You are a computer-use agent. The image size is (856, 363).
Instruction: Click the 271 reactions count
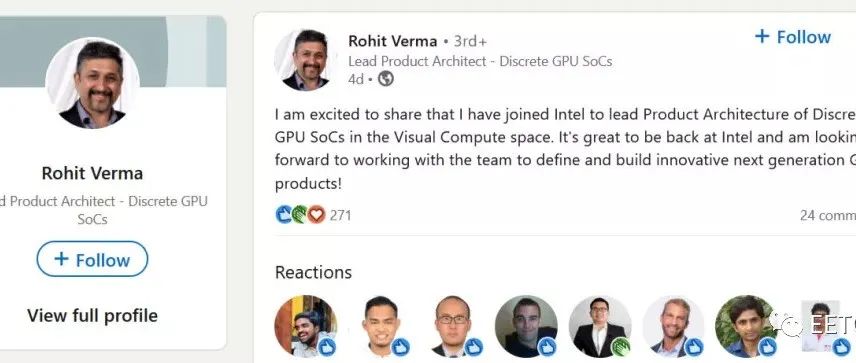tap(340, 215)
